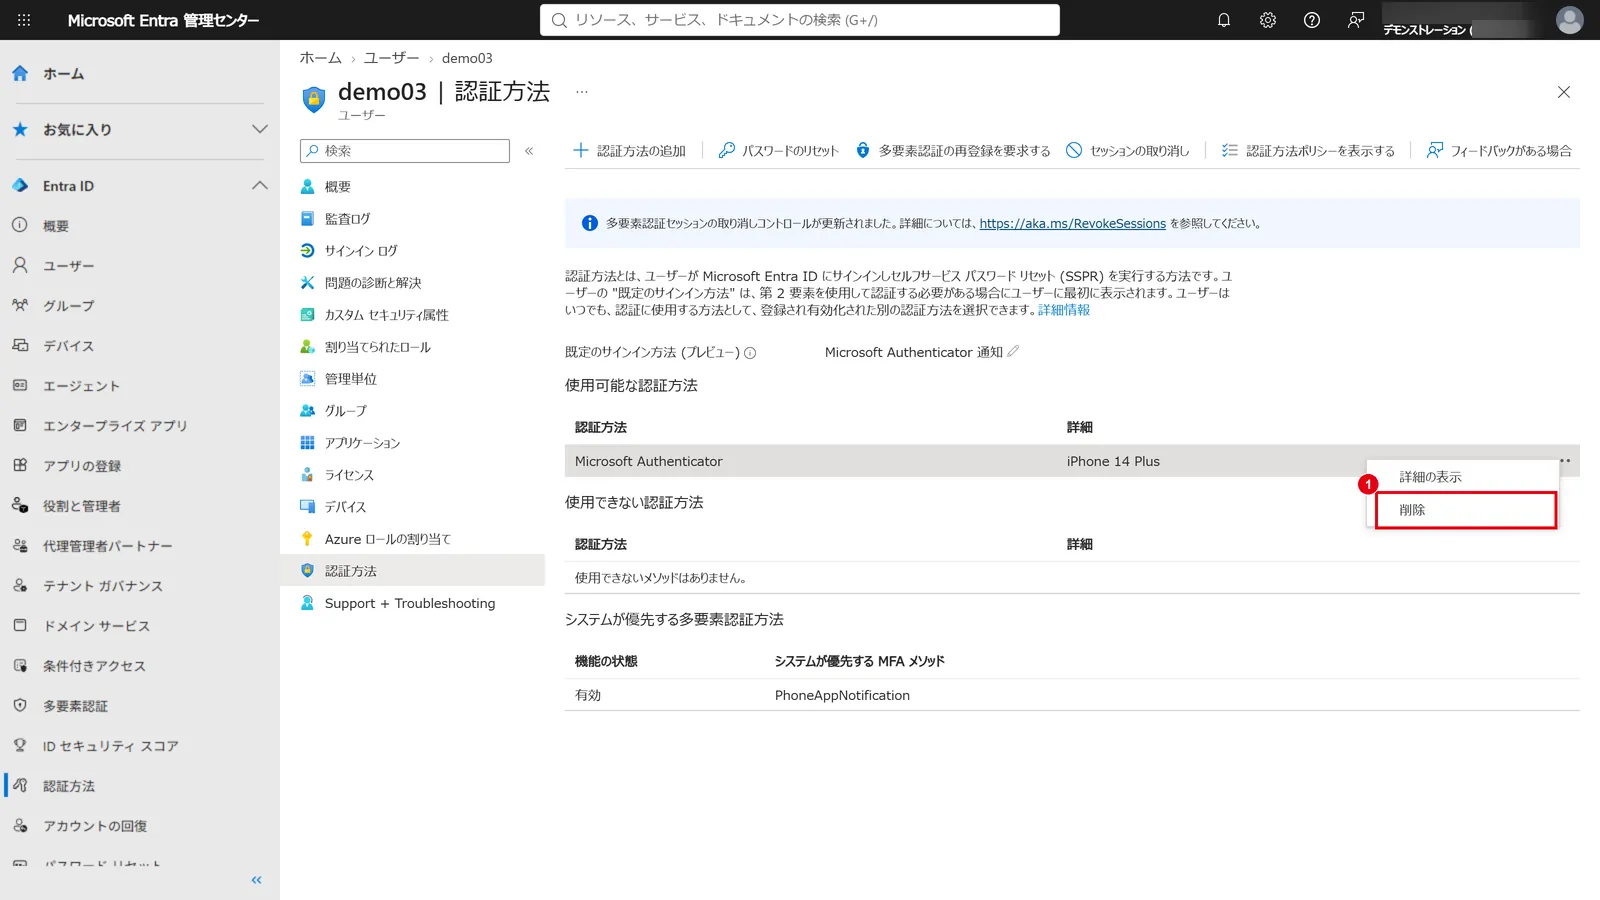This screenshot has height=900, width=1600.
Task: Open 認証方法 in the left sidebar
Action: pyautogui.click(x=69, y=786)
